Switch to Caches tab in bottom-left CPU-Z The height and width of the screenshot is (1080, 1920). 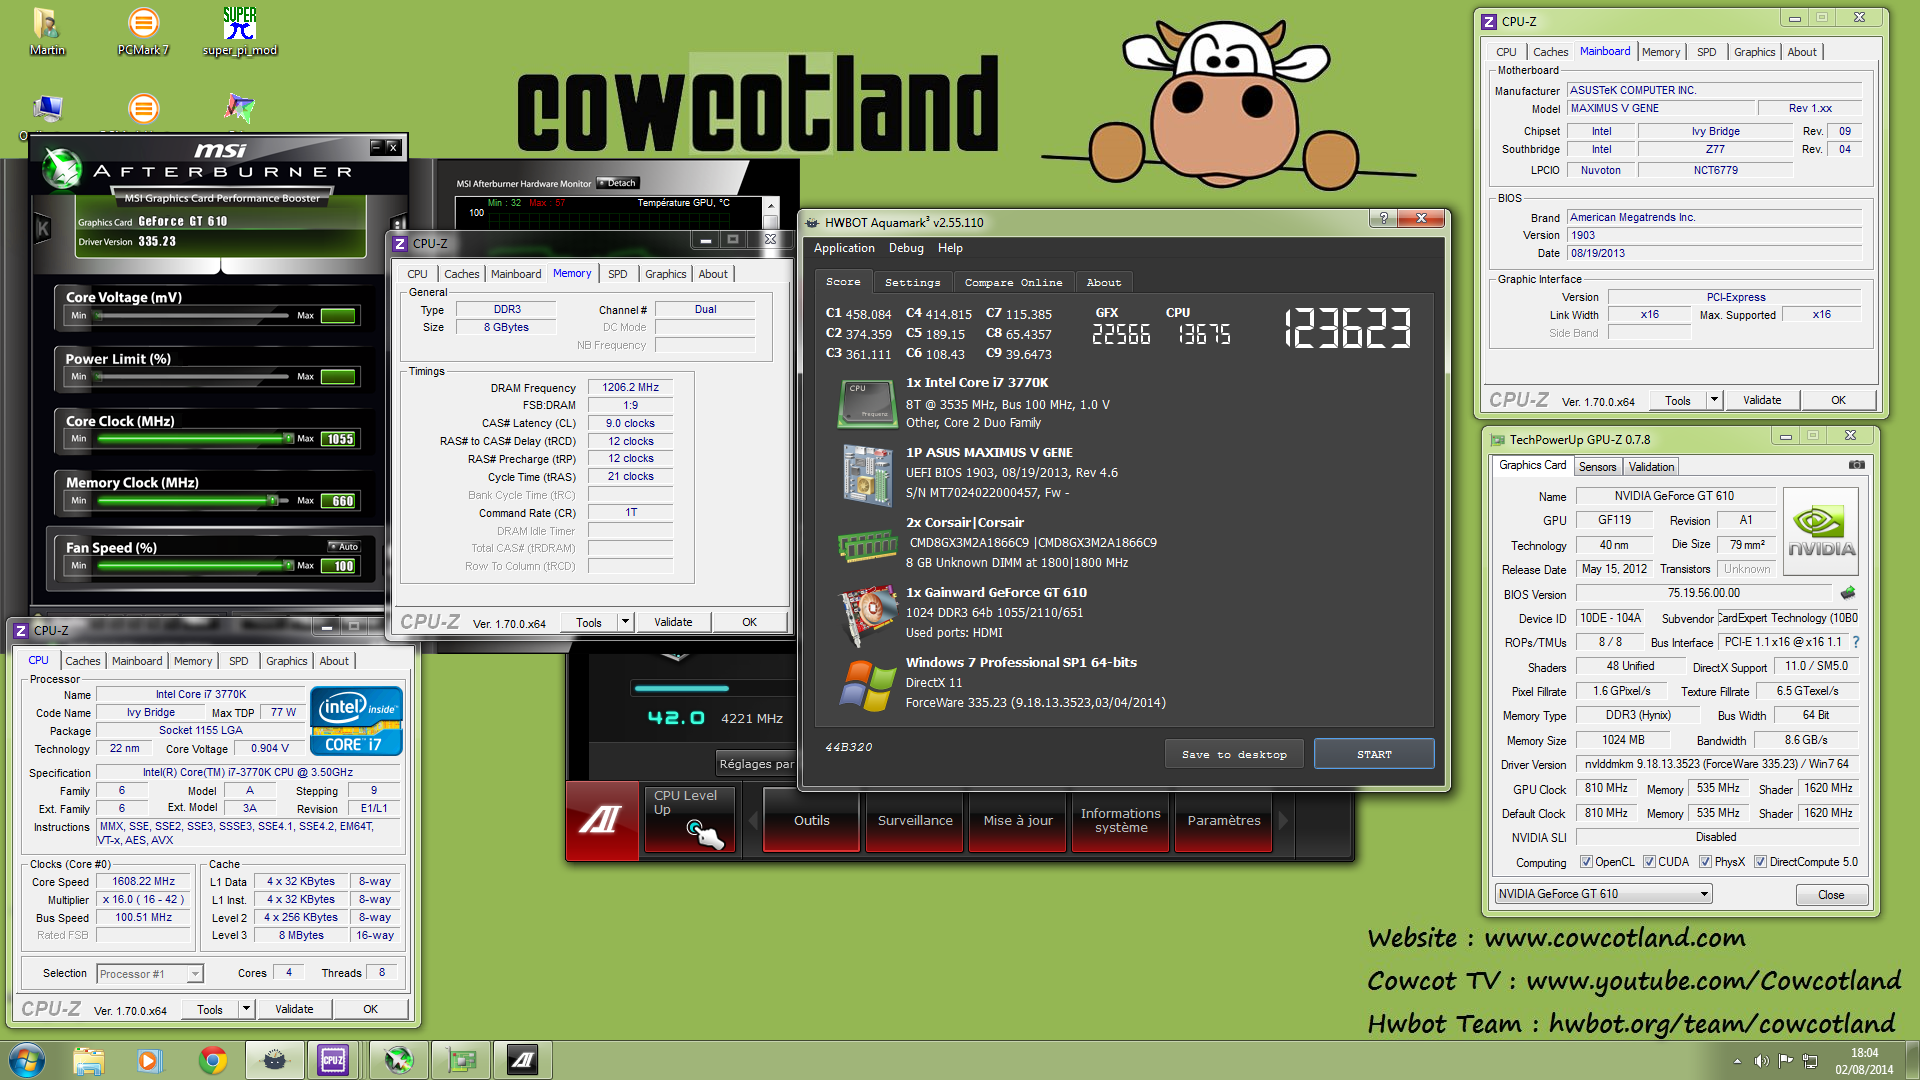[82, 661]
